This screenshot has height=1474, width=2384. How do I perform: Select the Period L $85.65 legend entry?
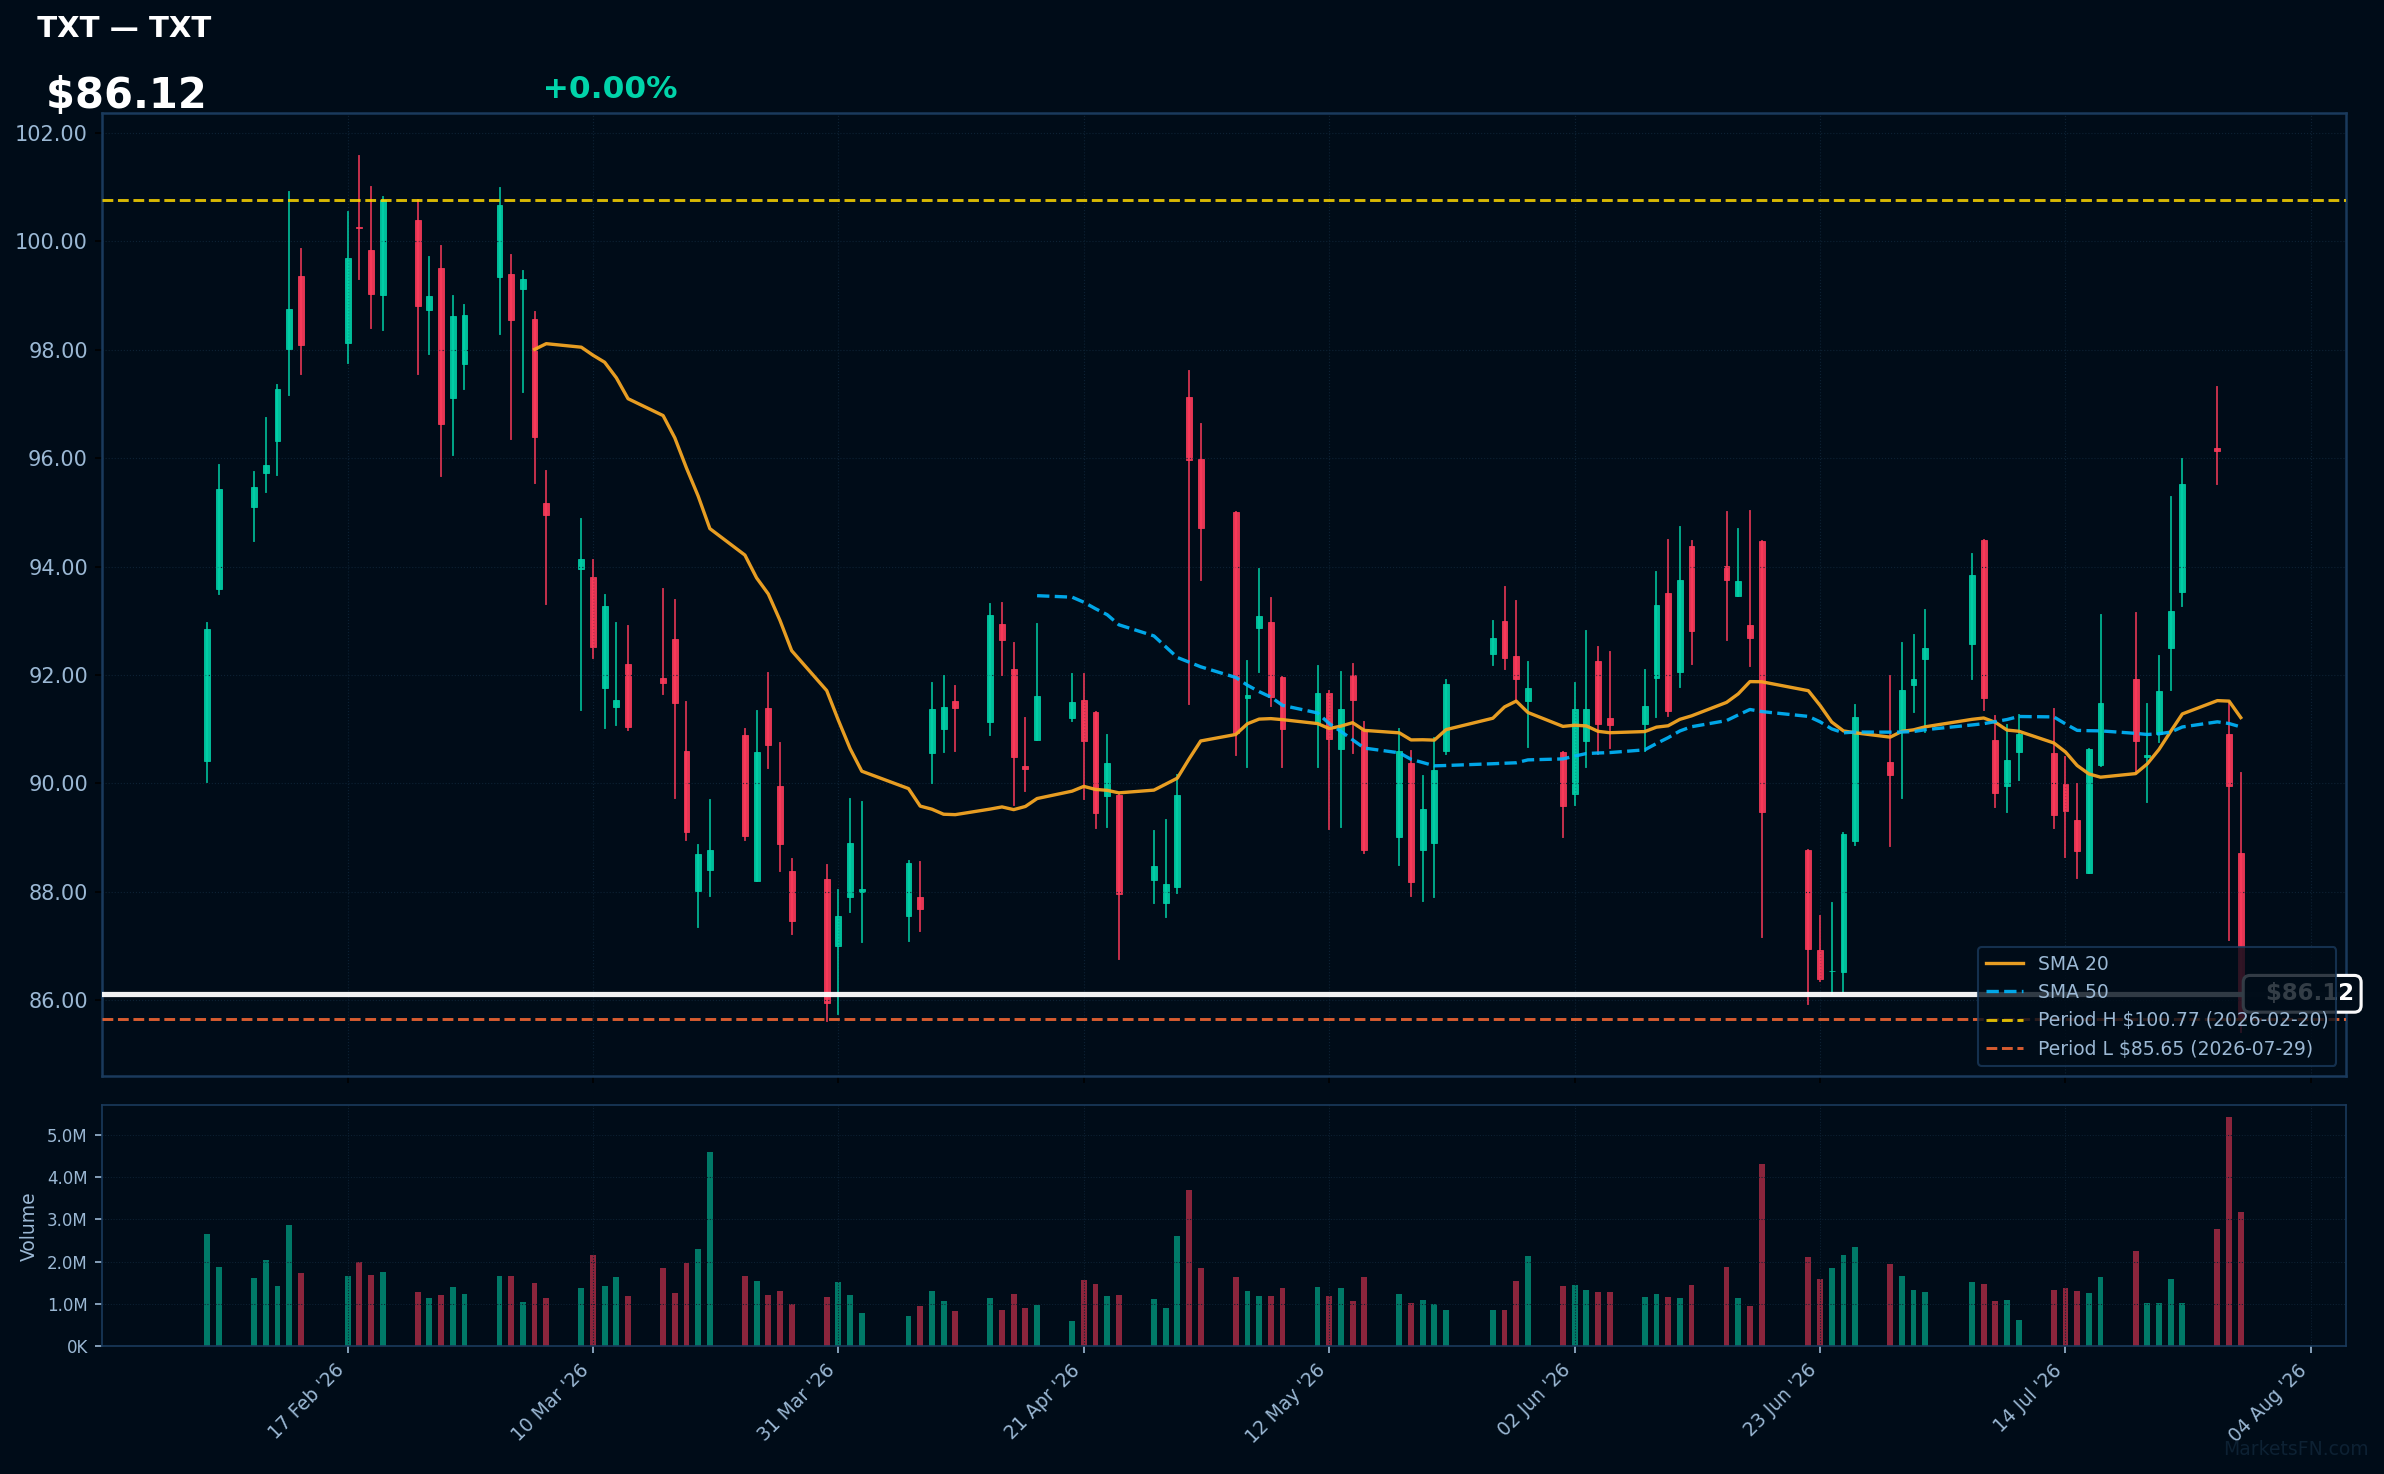tap(2149, 1048)
